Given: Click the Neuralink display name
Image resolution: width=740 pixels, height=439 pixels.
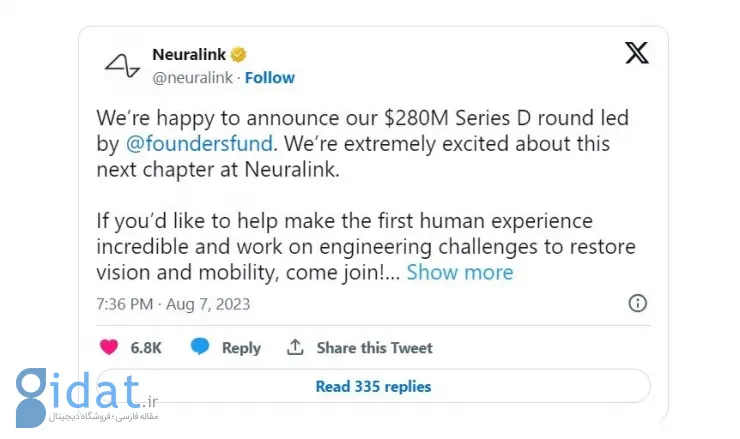Looking at the screenshot, I should coord(189,55).
